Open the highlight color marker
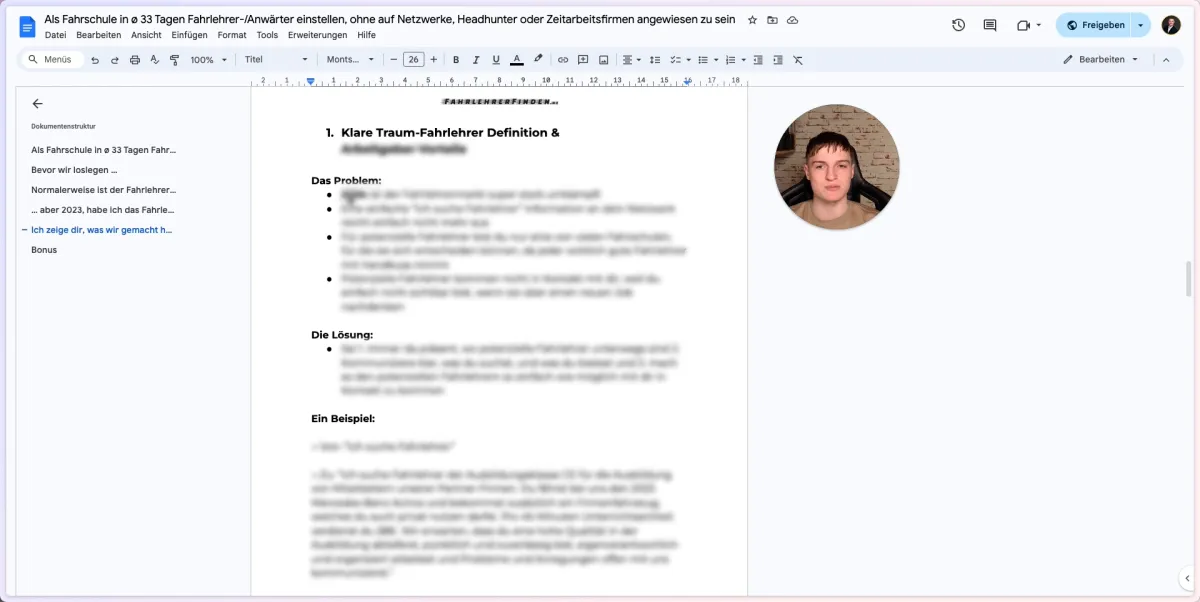Screen dimensions: 1200x602 tap(539, 60)
